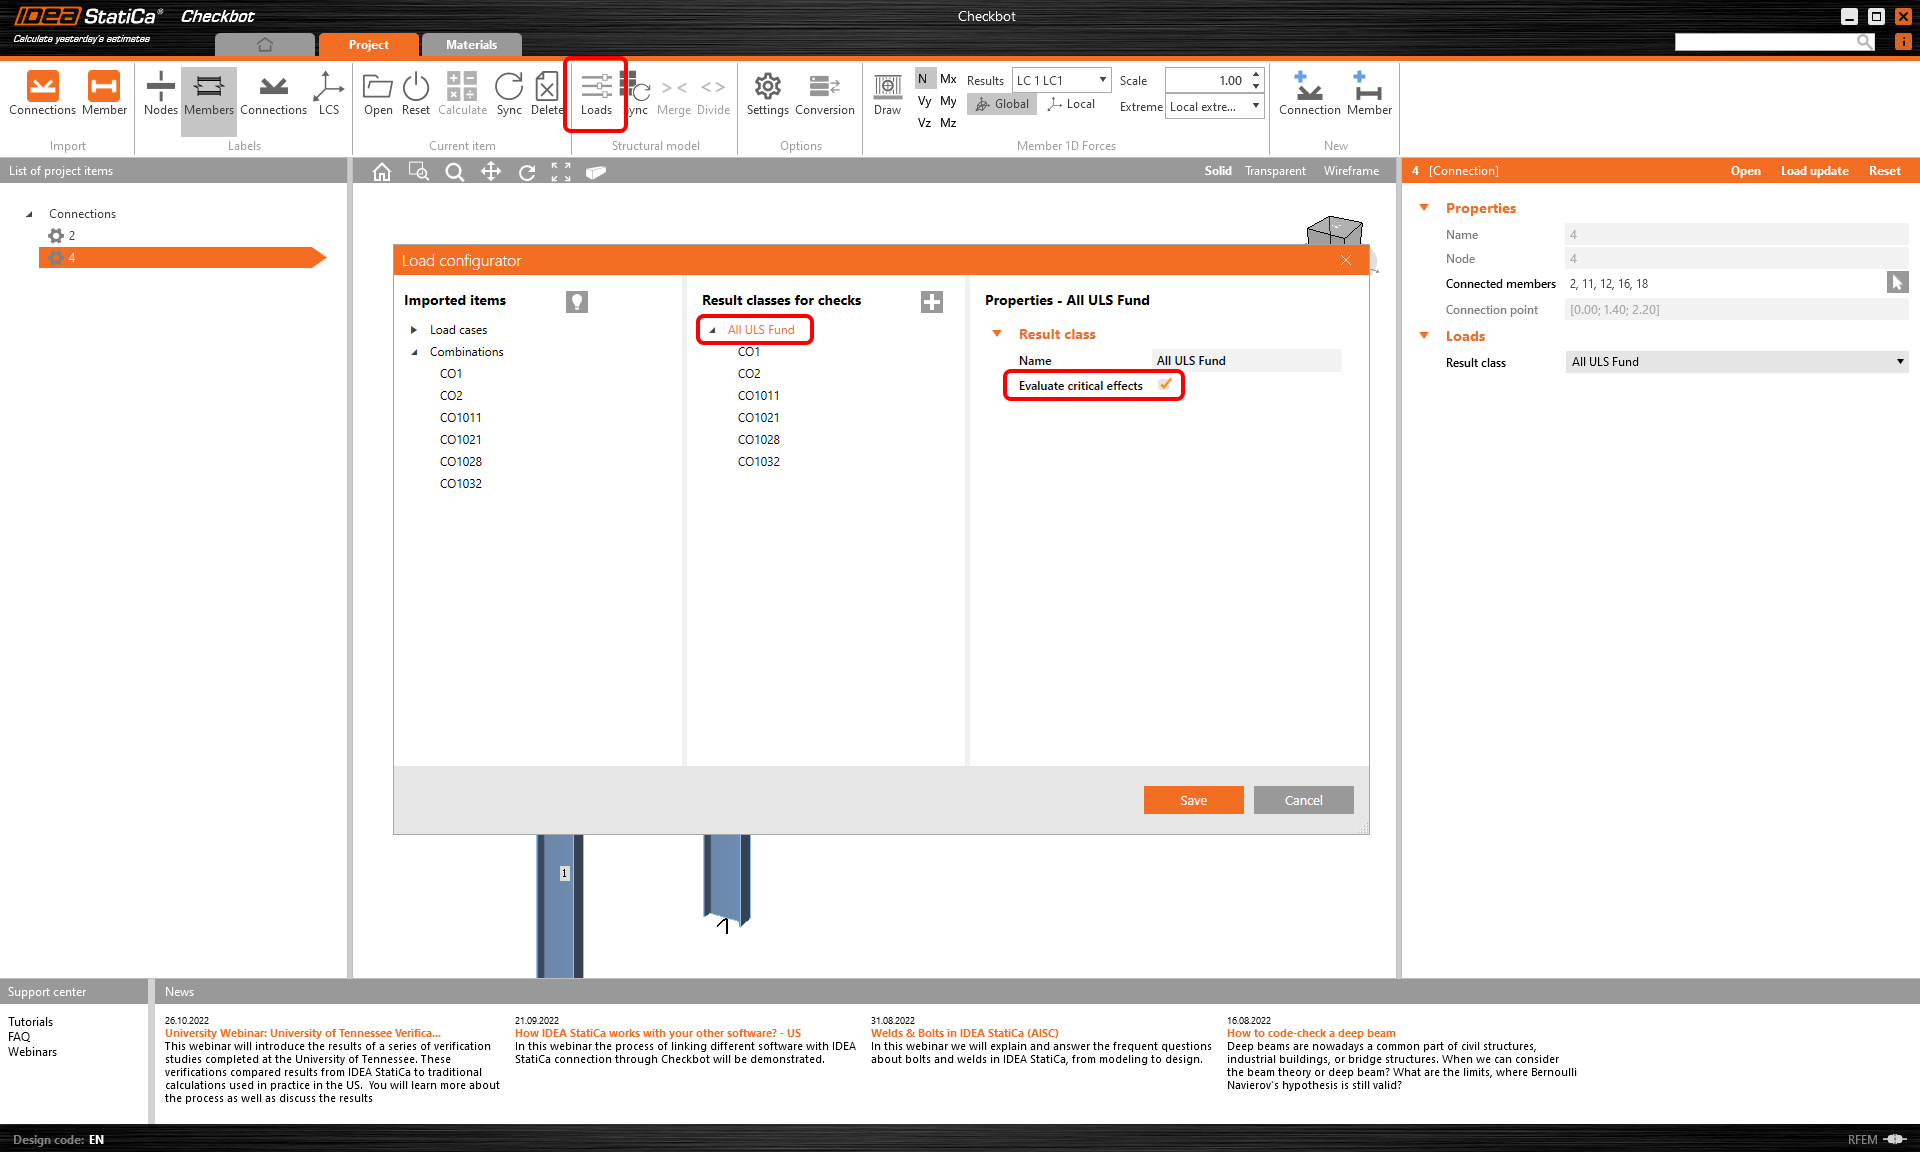Open the Loads configurator from the toolbar
Screen dimensions: 1920x1152
coord(596,94)
